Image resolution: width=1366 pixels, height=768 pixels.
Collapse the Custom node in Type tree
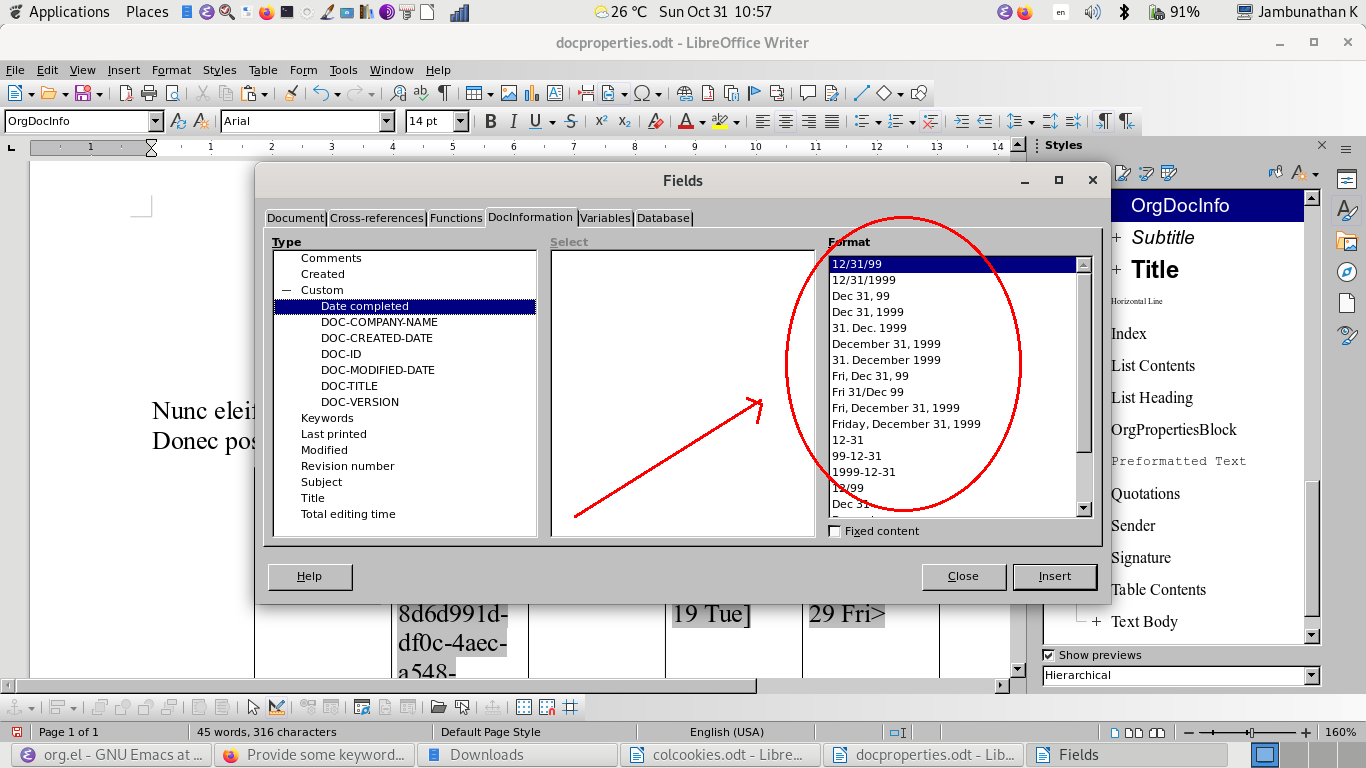[286, 290]
